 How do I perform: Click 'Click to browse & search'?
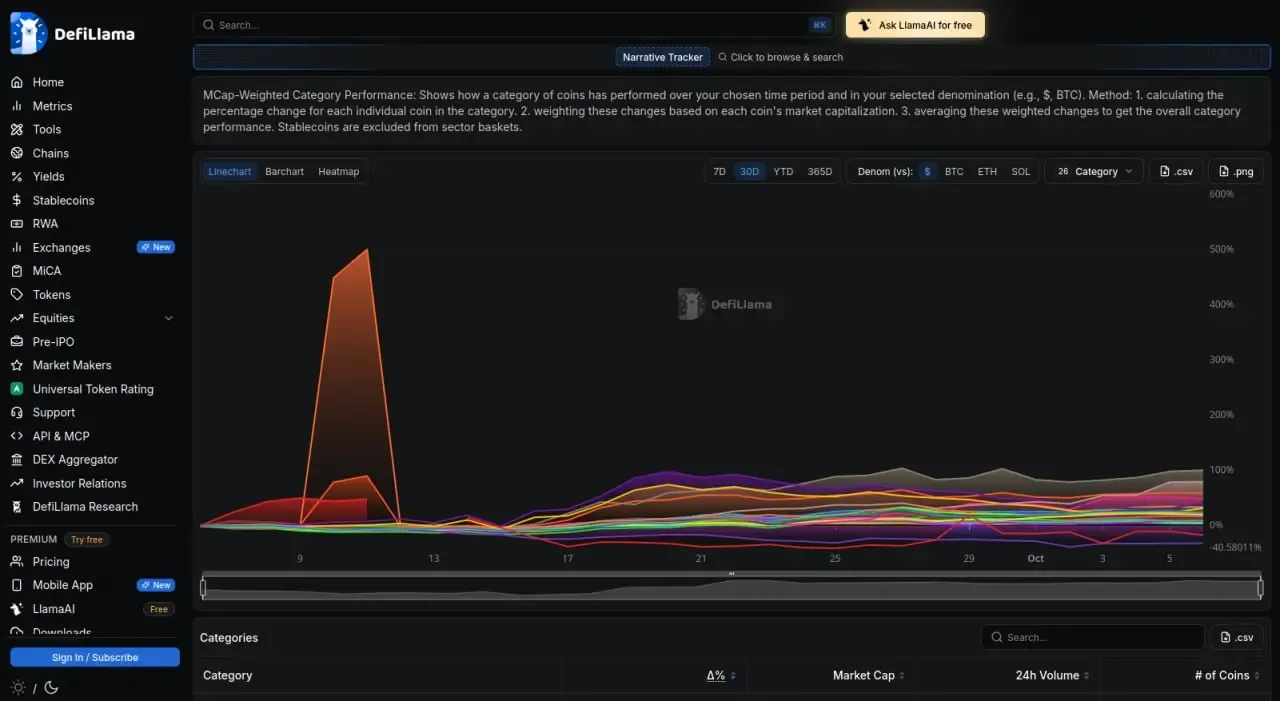tap(781, 57)
